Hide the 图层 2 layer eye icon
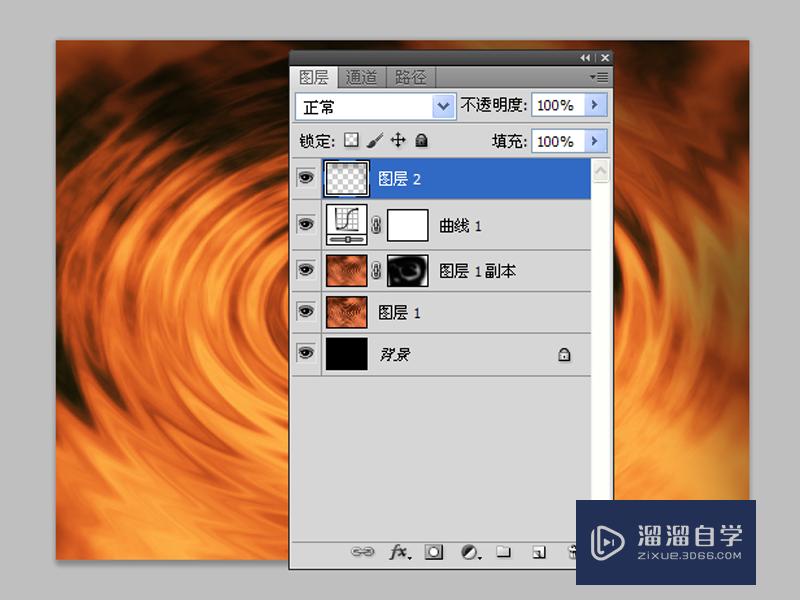This screenshot has height=600, width=800. click(306, 178)
